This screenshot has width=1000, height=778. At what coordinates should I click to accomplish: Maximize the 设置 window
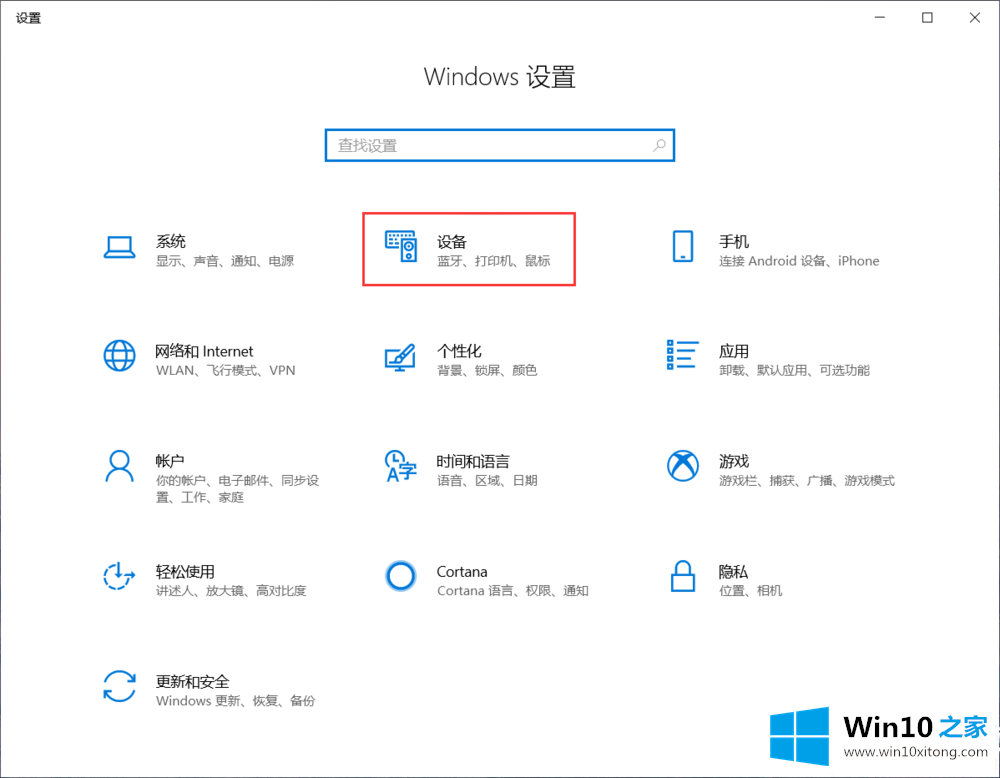pyautogui.click(x=927, y=18)
